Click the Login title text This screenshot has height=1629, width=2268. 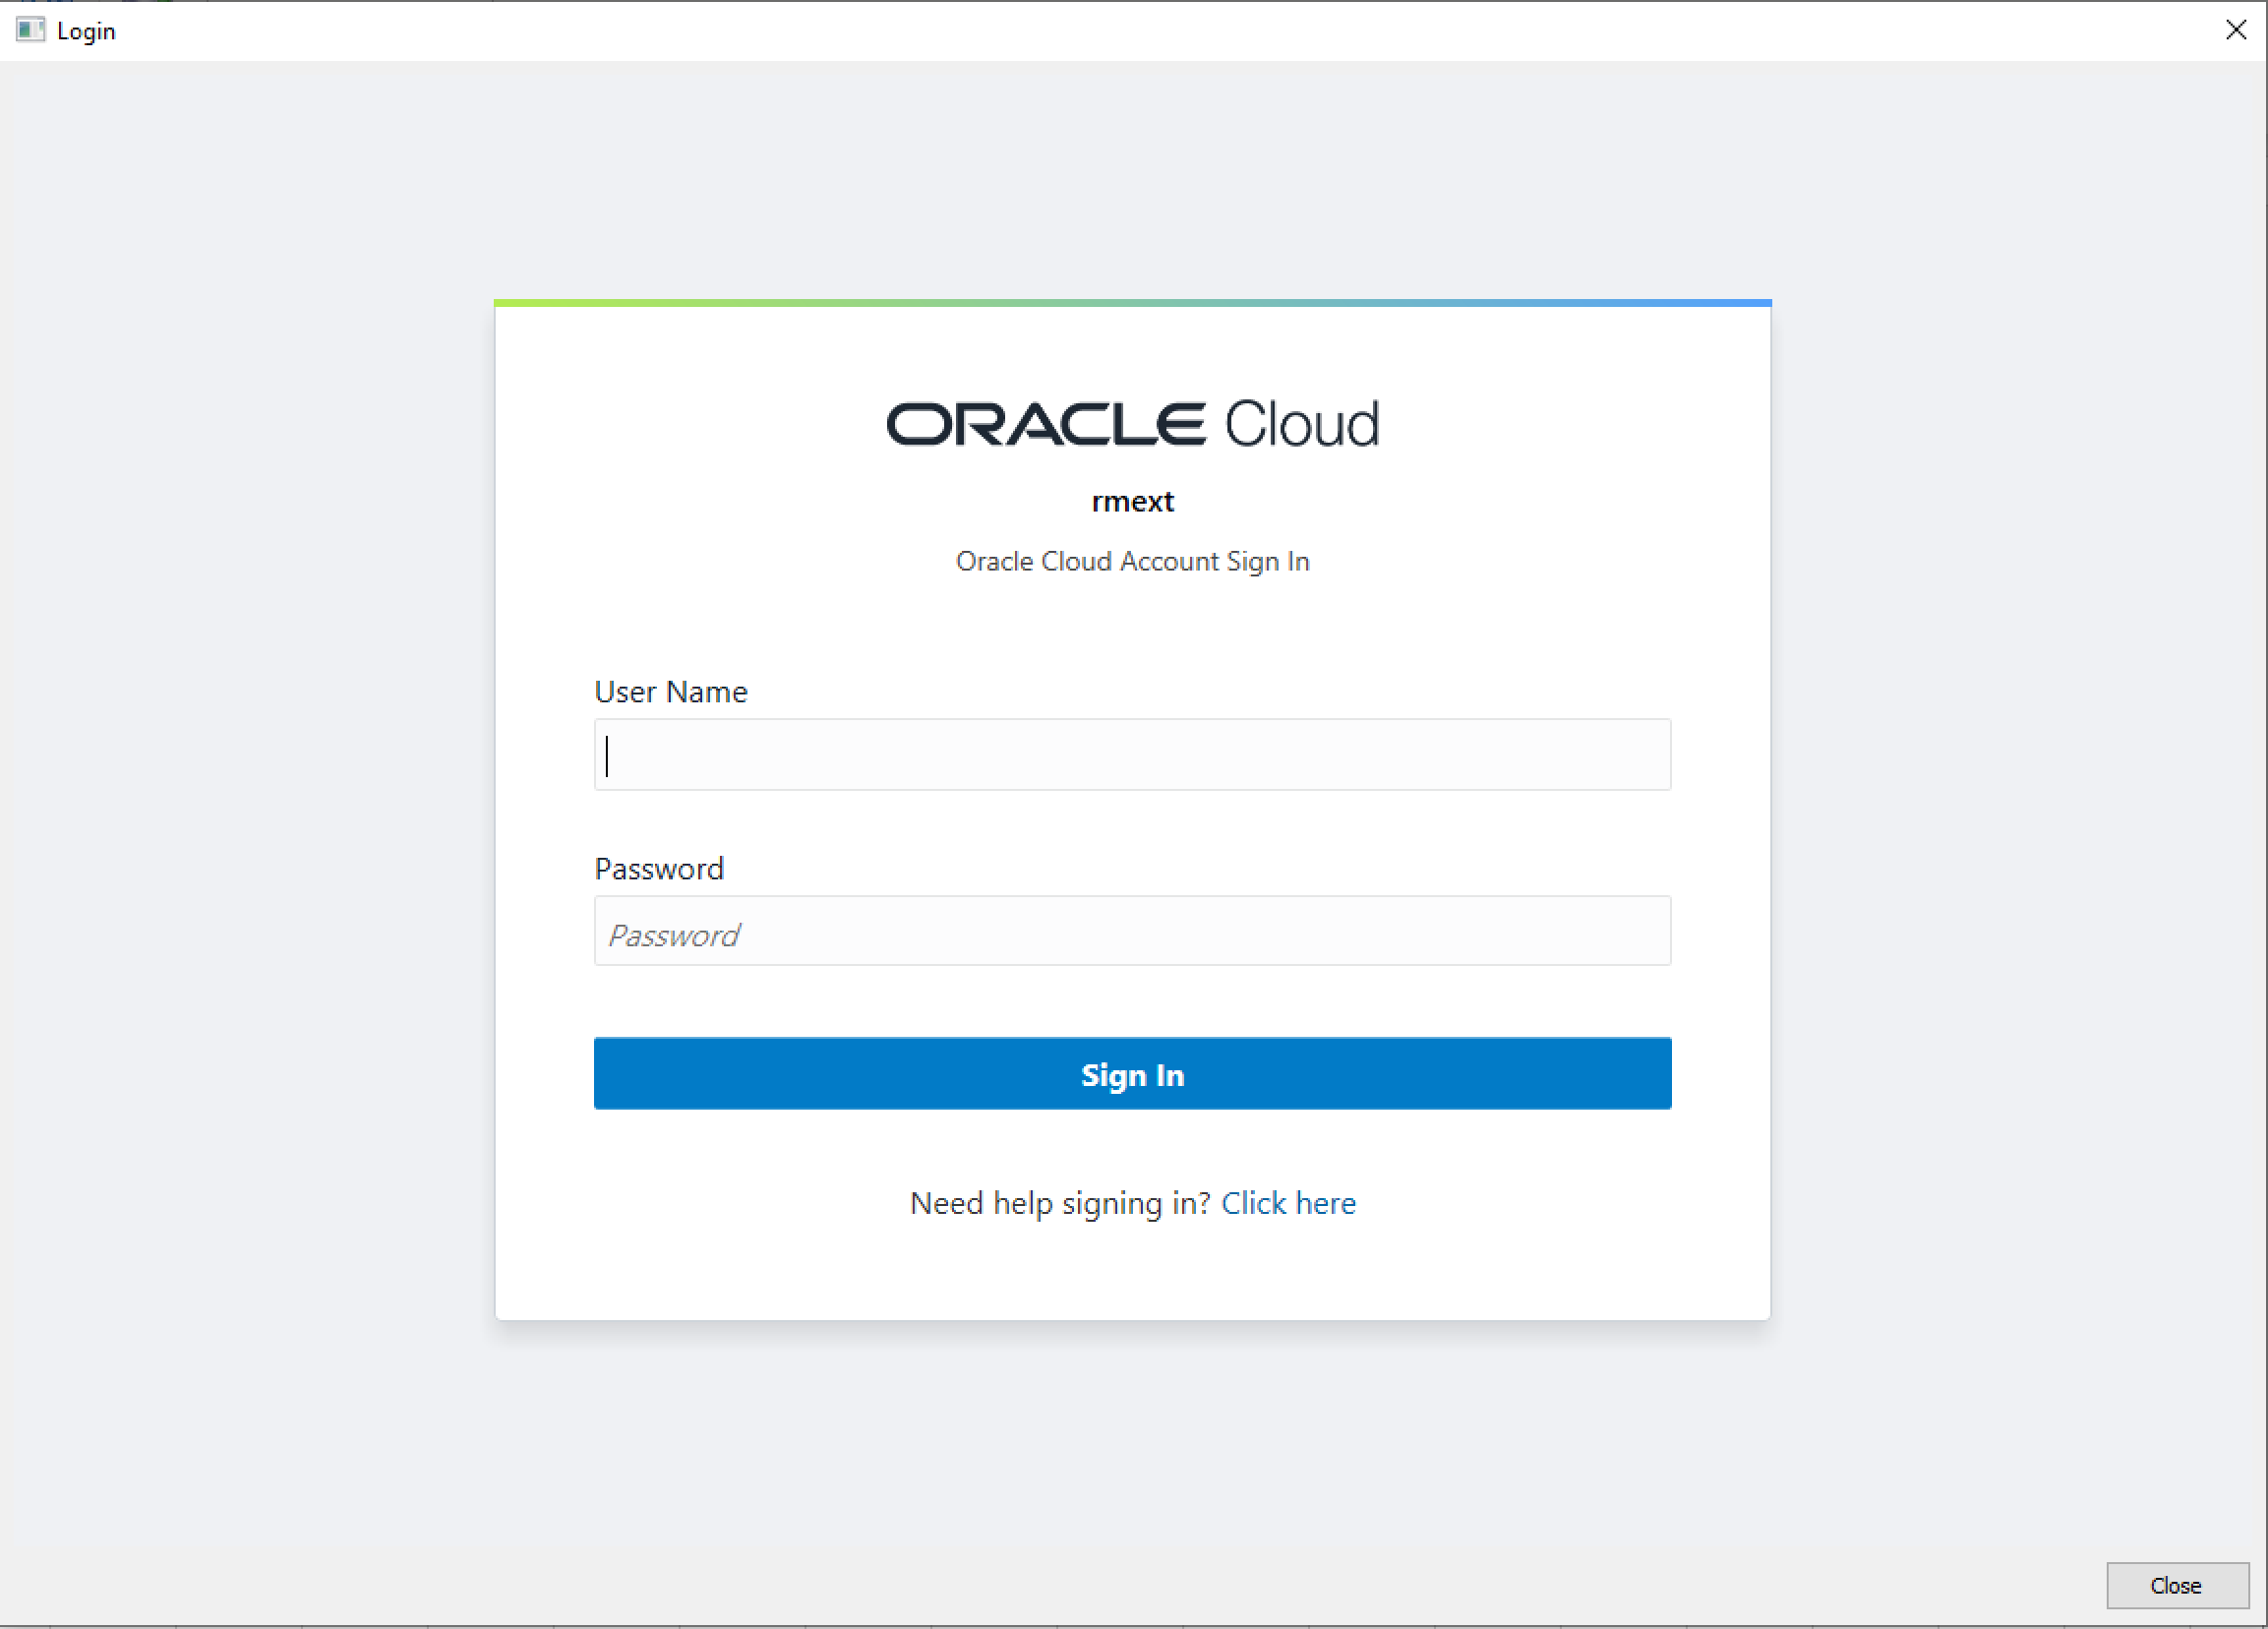[86, 31]
